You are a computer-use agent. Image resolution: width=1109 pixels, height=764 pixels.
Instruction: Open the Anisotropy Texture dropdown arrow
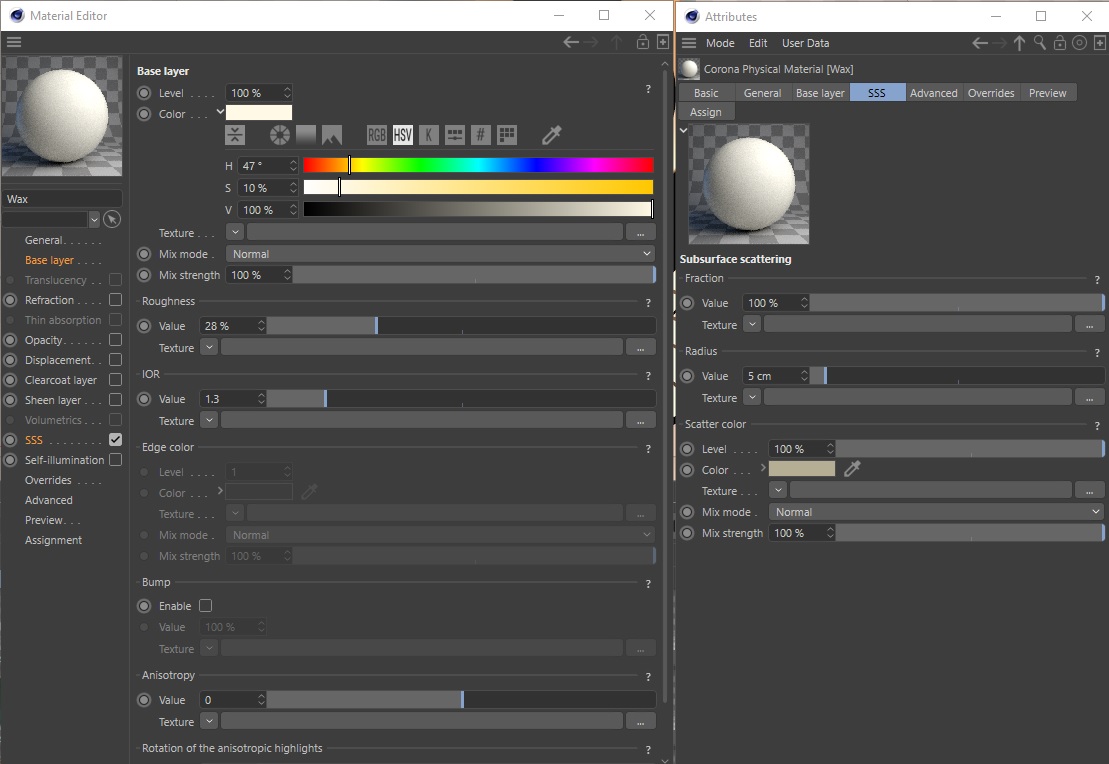coord(209,722)
